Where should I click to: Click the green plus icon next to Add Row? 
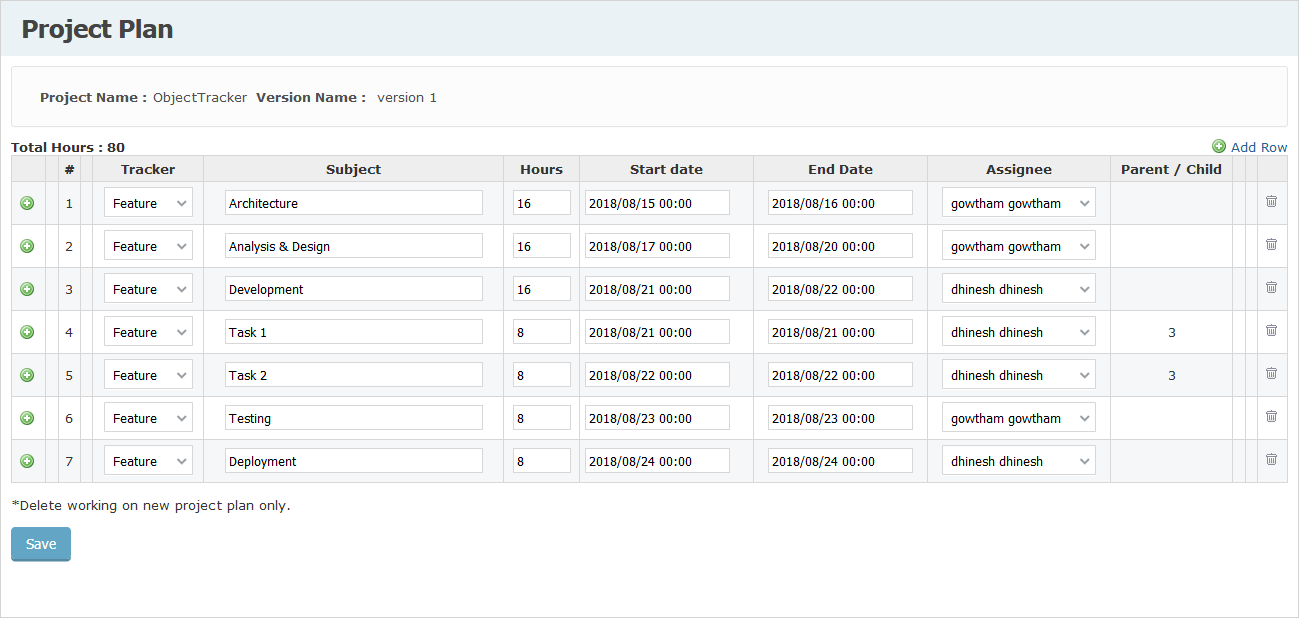coord(1219,146)
